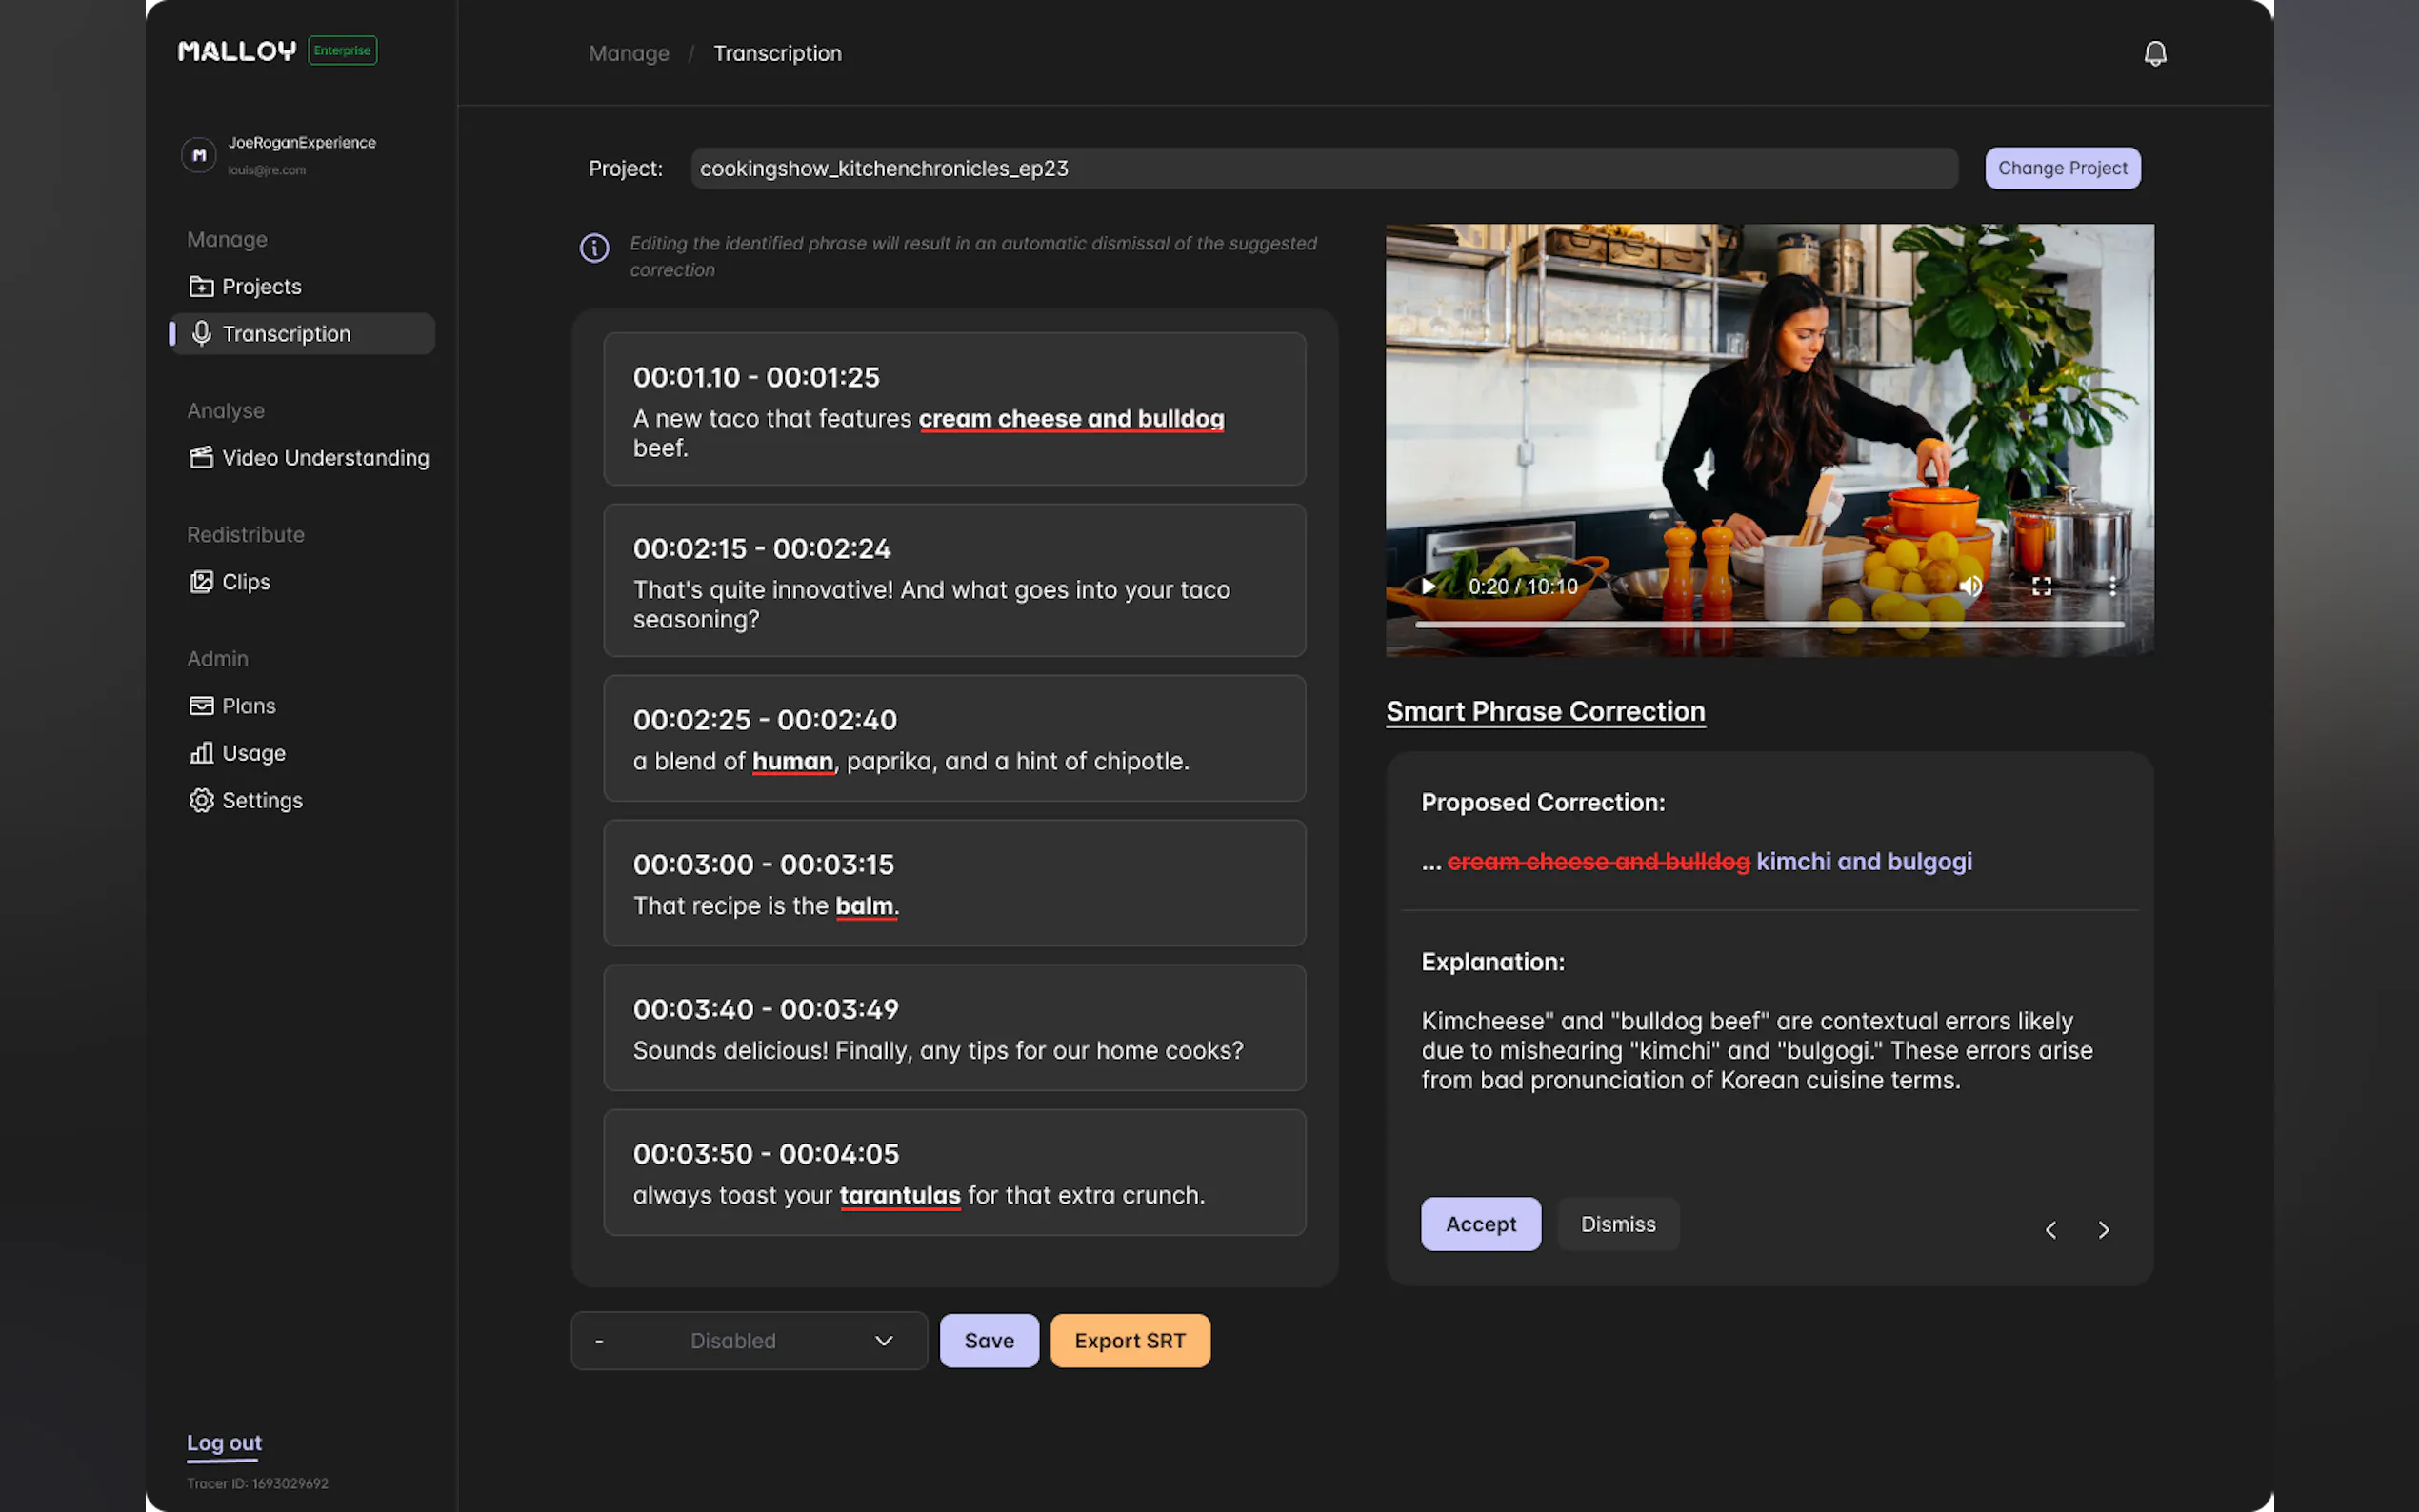Dismiss the proposed correction
Screen dimensions: 2419x1512
(1617, 1224)
